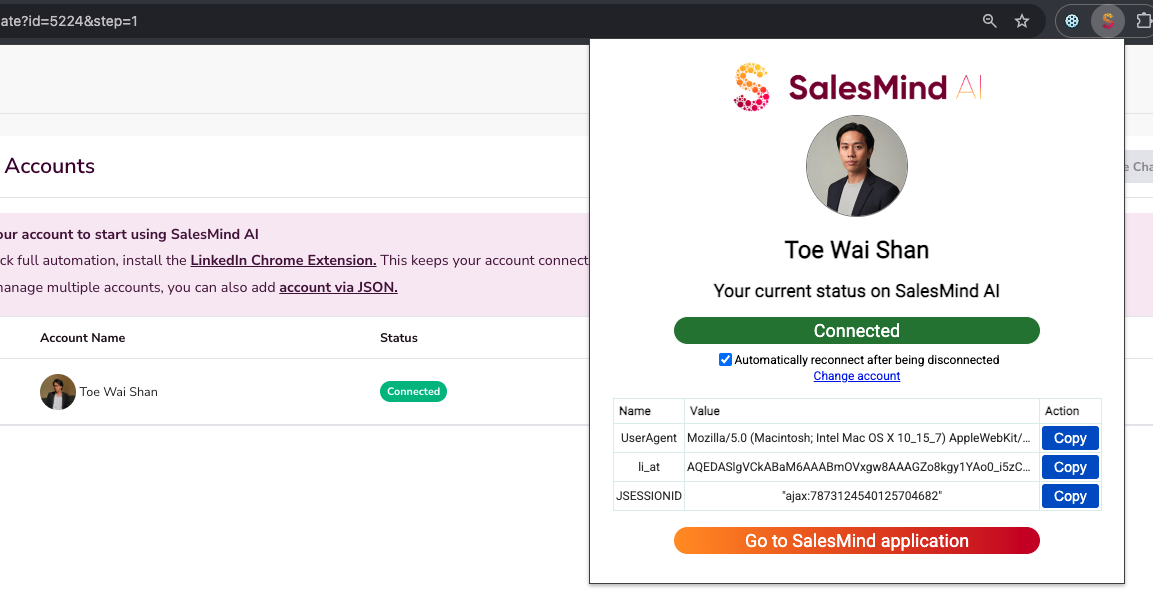Click the small avatar beside Toe Wai Shan
The height and width of the screenshot is (599, 1153).
[x=58, y=392]
